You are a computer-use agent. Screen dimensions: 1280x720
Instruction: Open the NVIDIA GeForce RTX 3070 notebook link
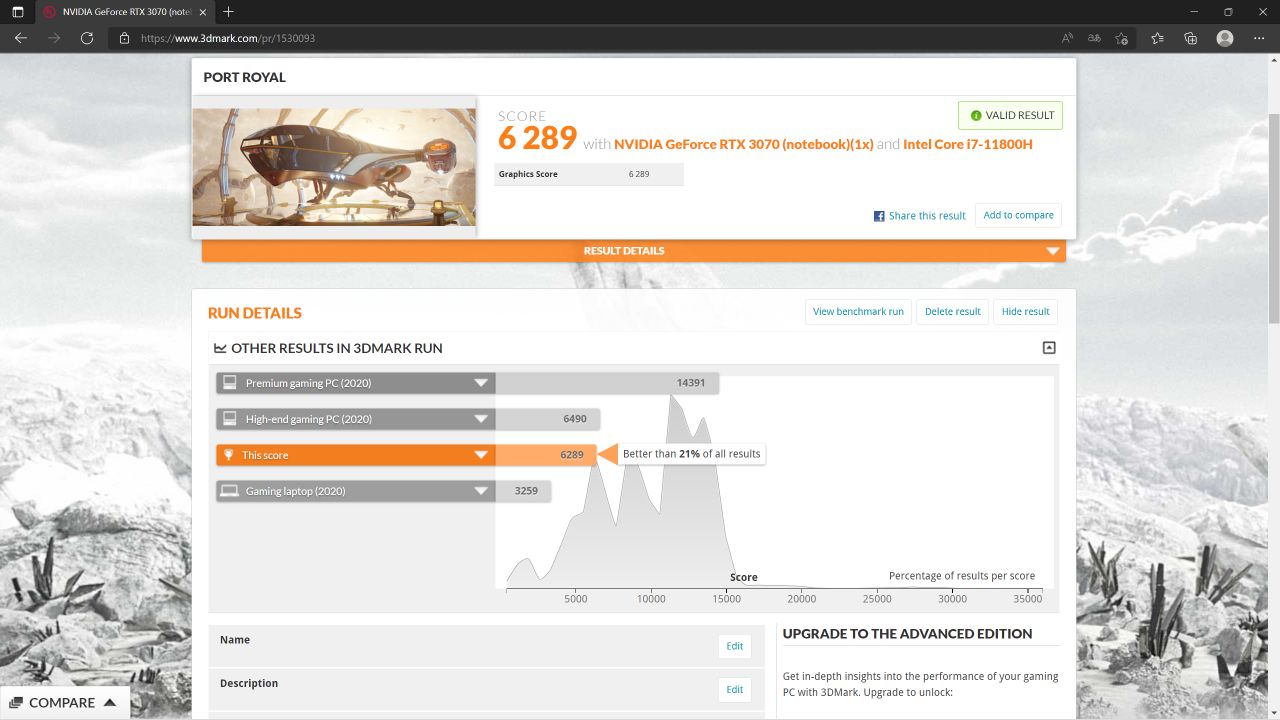pyautogui.click(x=744, y=144)
